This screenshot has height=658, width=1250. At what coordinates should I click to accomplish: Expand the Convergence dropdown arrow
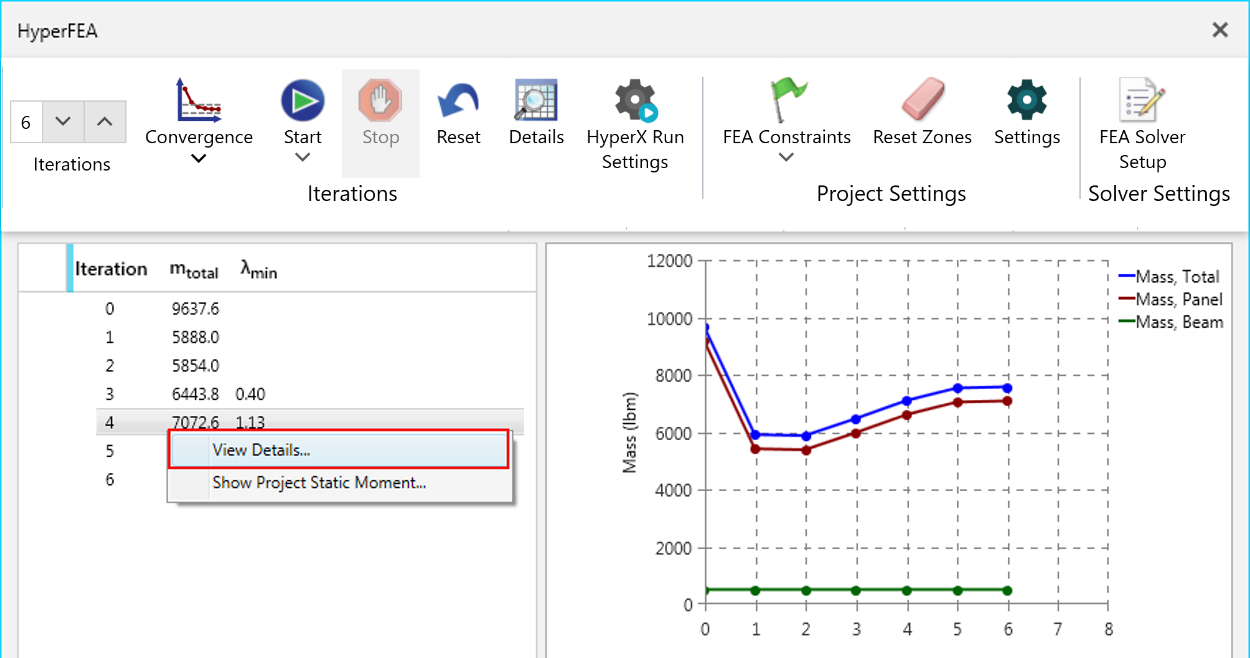click(199, 158)
